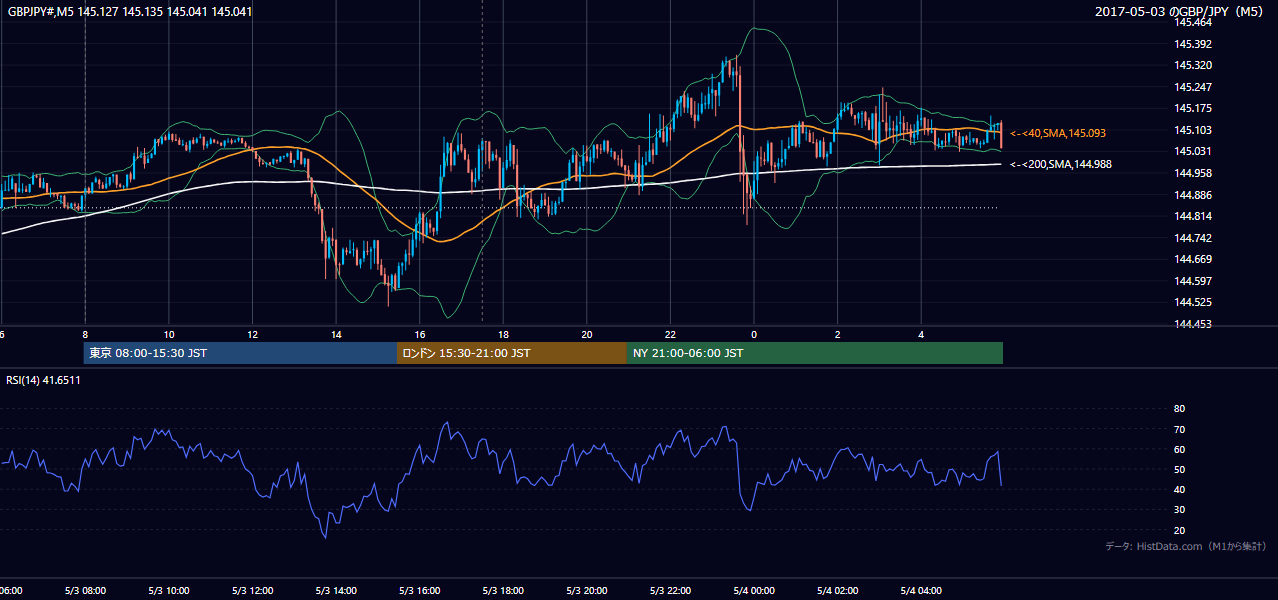Click hour 18 on the price chart axis
The width and height of the screenshot is (1278, 600).
(503, 334)
